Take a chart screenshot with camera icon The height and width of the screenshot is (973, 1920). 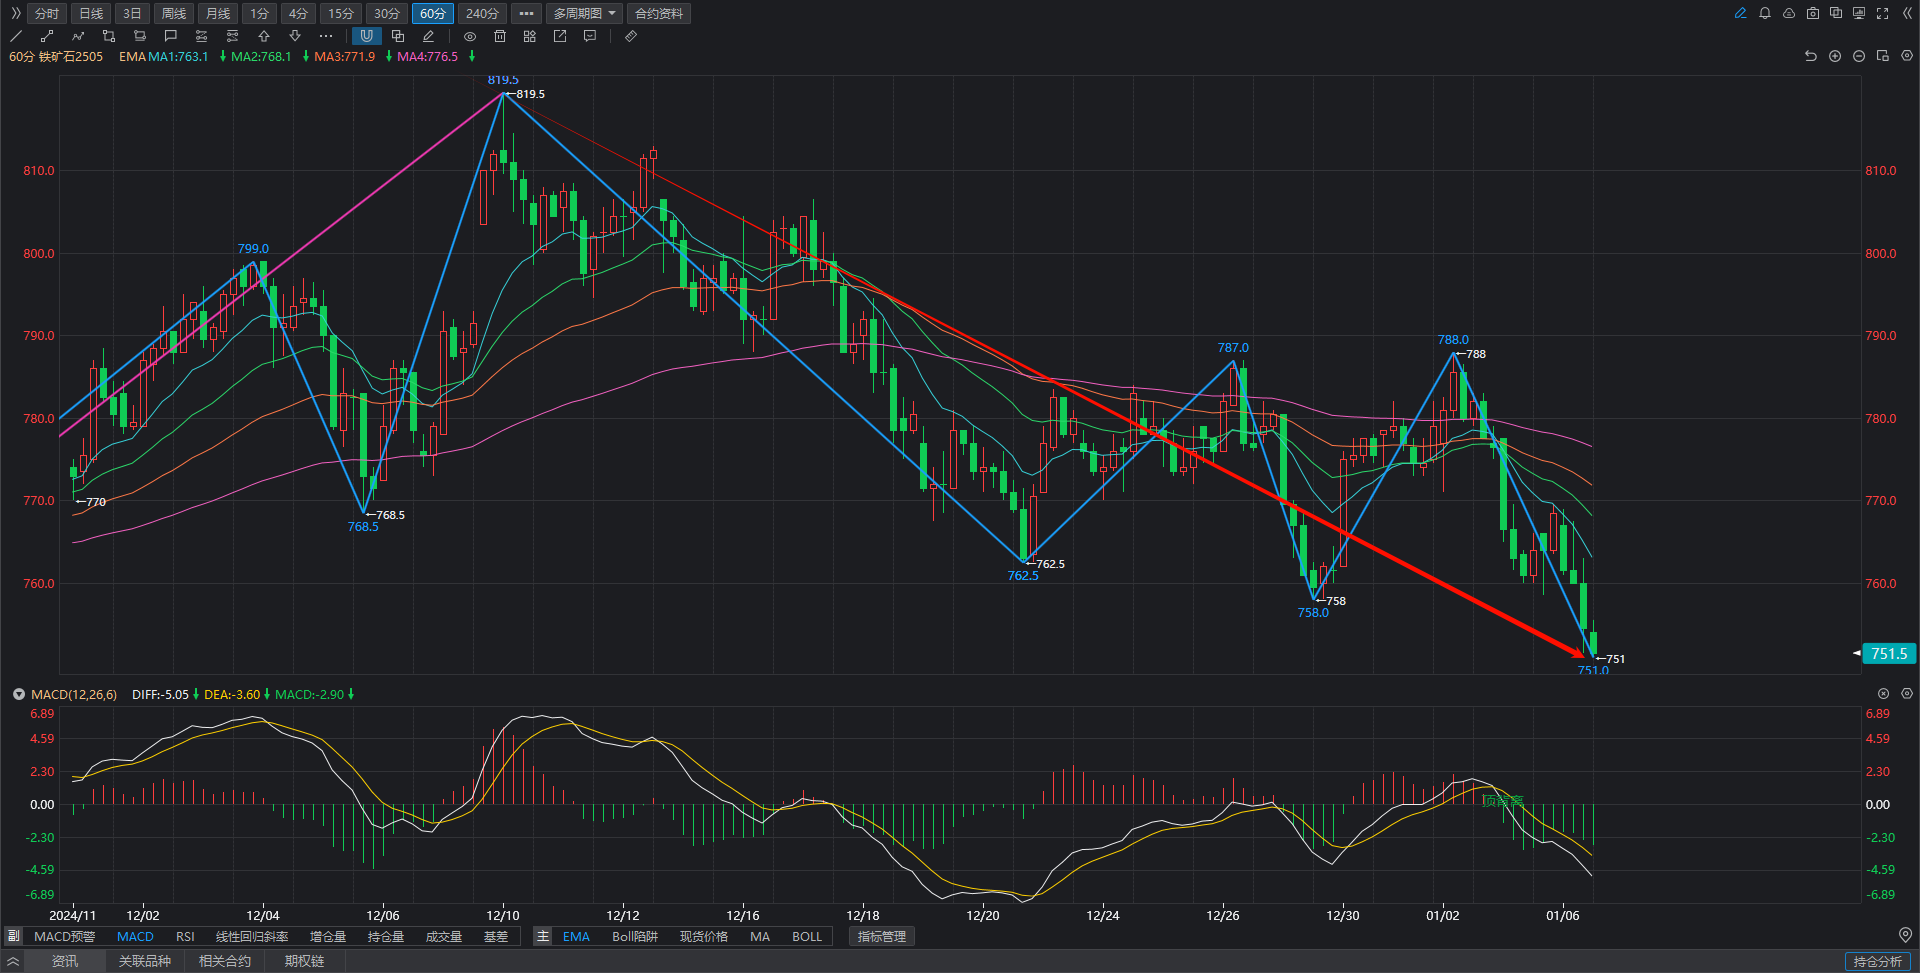[1813, 13]
